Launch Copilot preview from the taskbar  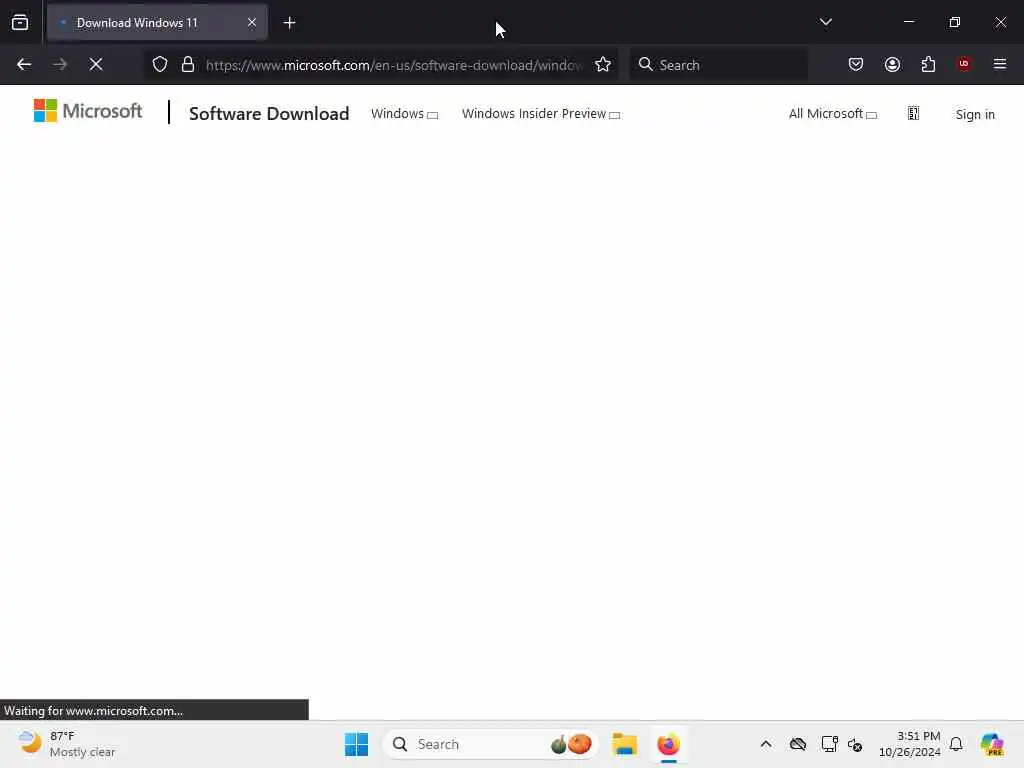pyautogui.click(x=992, y=744)
